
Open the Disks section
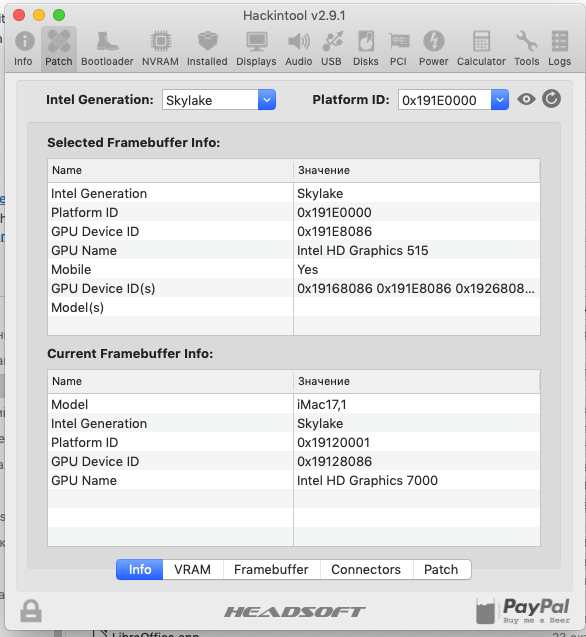coord(366,49)
